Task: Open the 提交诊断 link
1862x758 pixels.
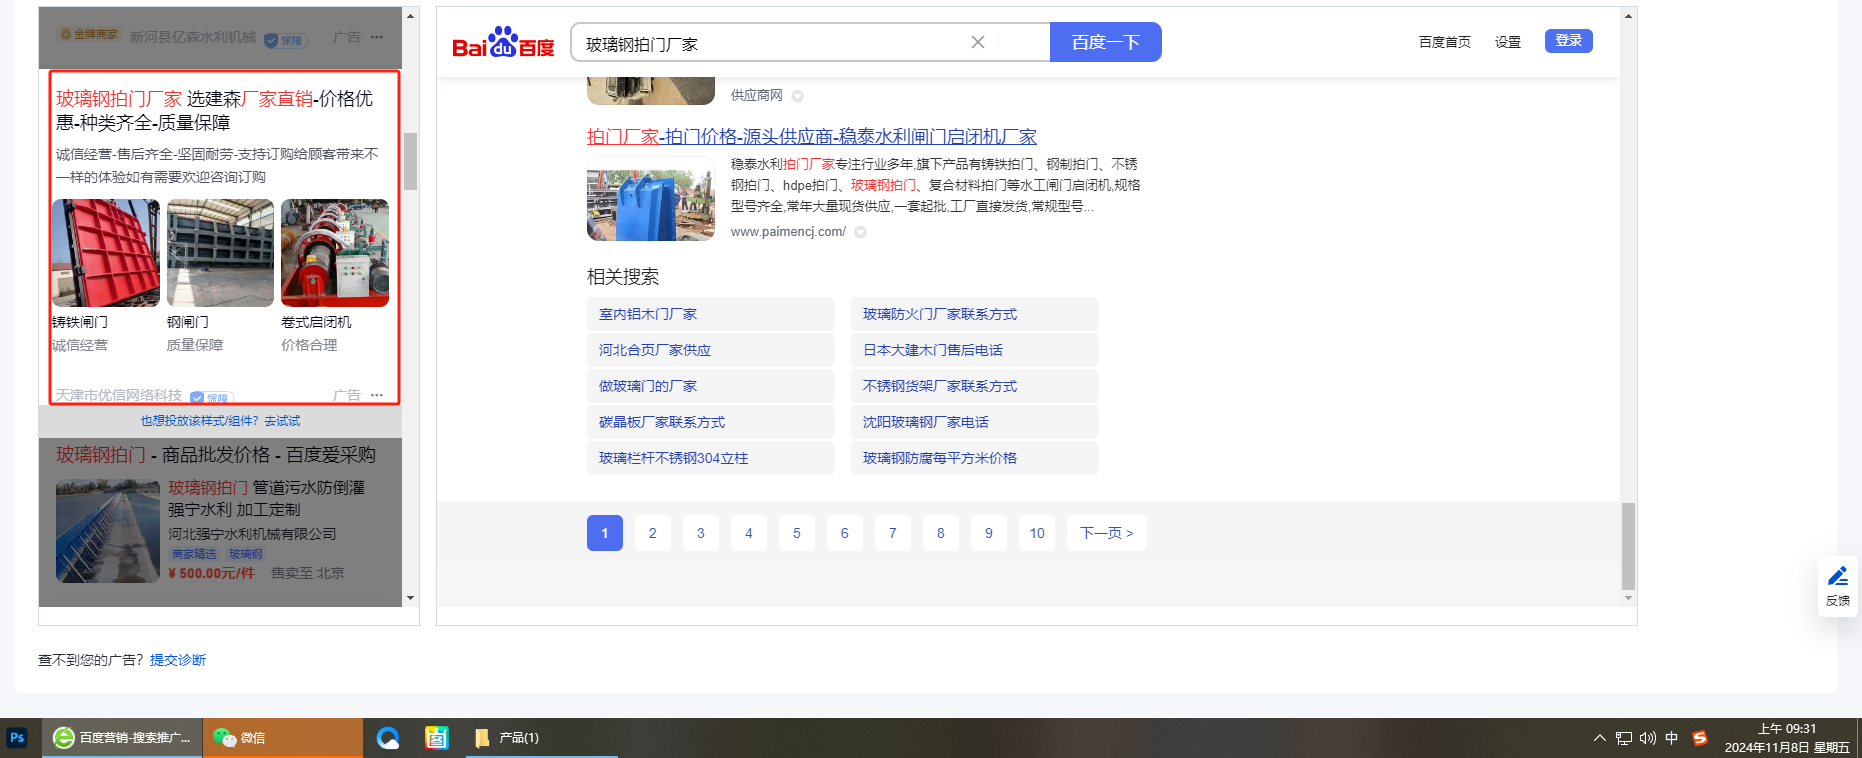Action: [x=178, y=660]
